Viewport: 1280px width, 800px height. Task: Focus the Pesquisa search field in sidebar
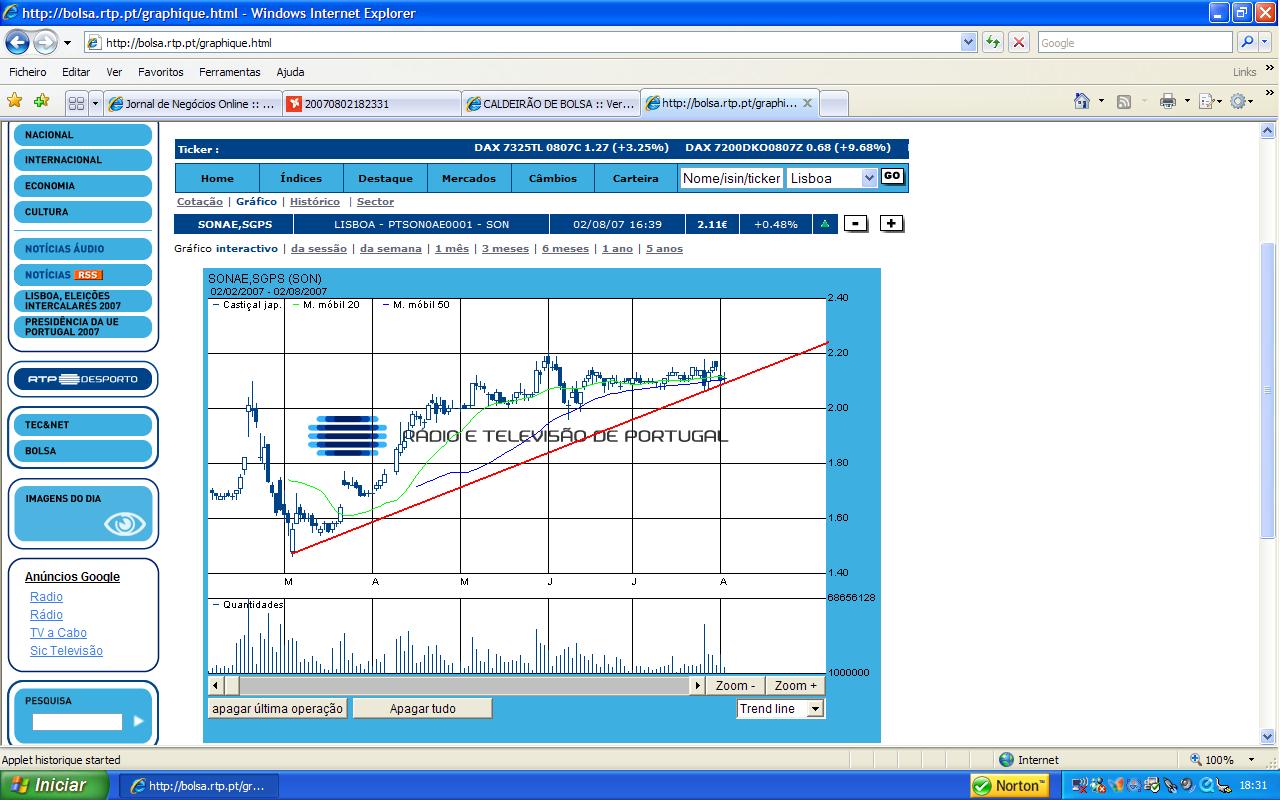pyautogui.click(x=77, y=721)
